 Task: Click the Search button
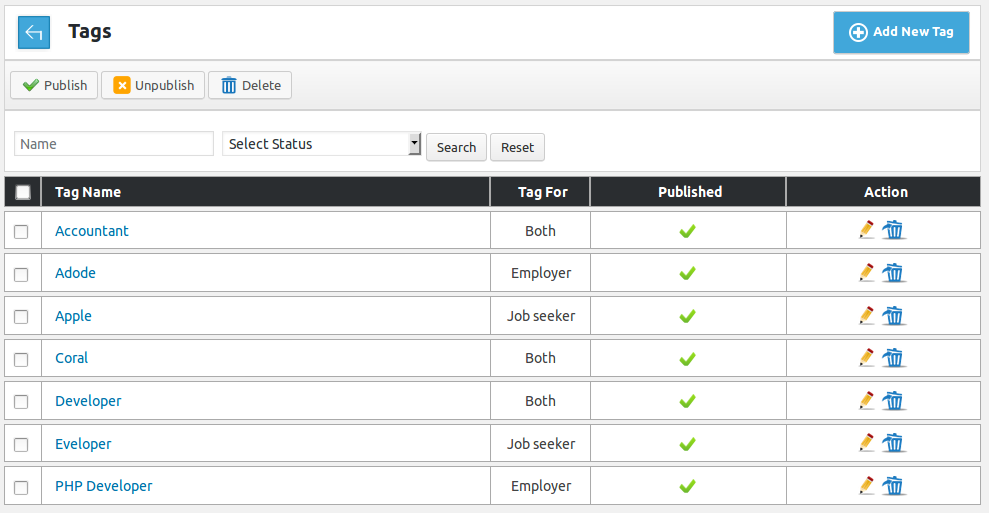(457, 147)
